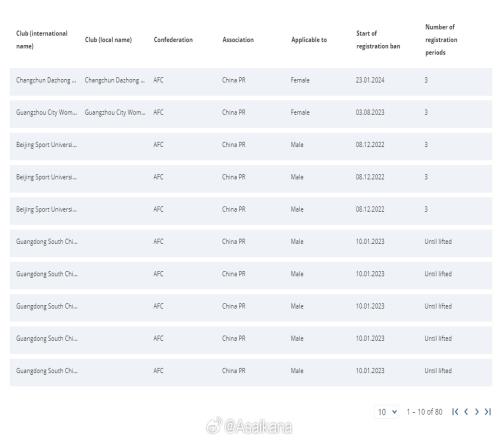Image resolution: width=500 pixels, height=440 pixels.
Task: Go to the first page of results
Action: (455, 412)
